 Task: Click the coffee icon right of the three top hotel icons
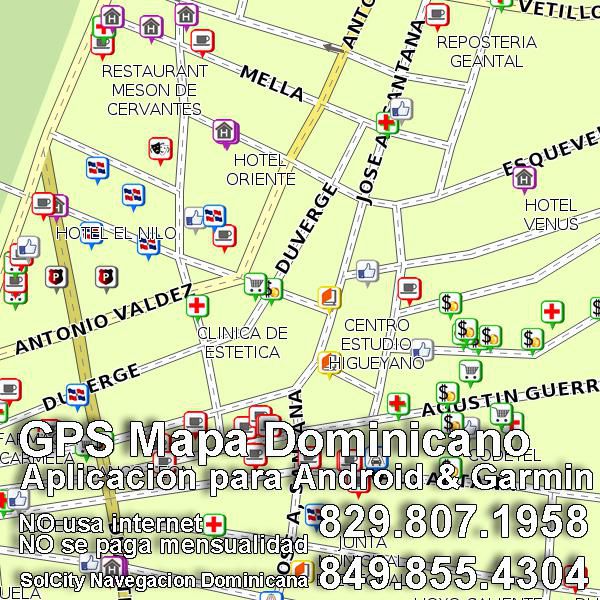(x=202, y=41)
